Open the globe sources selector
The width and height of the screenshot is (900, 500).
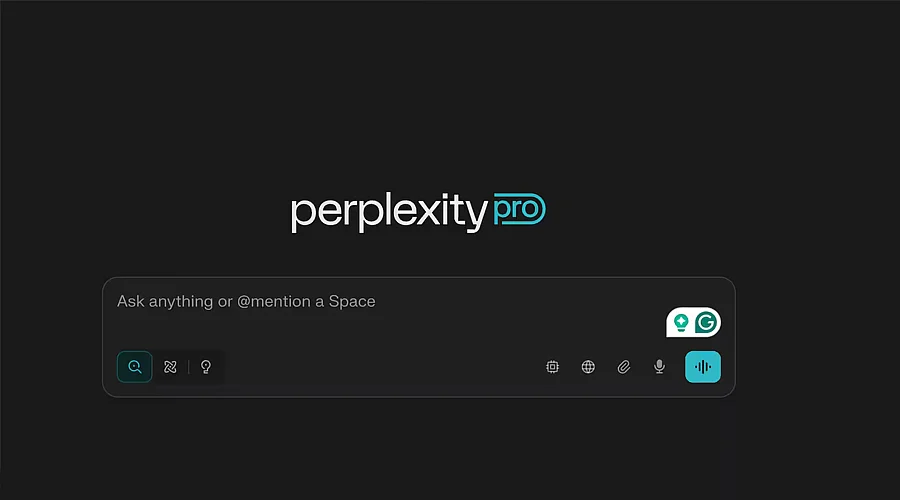click(588, 367)
